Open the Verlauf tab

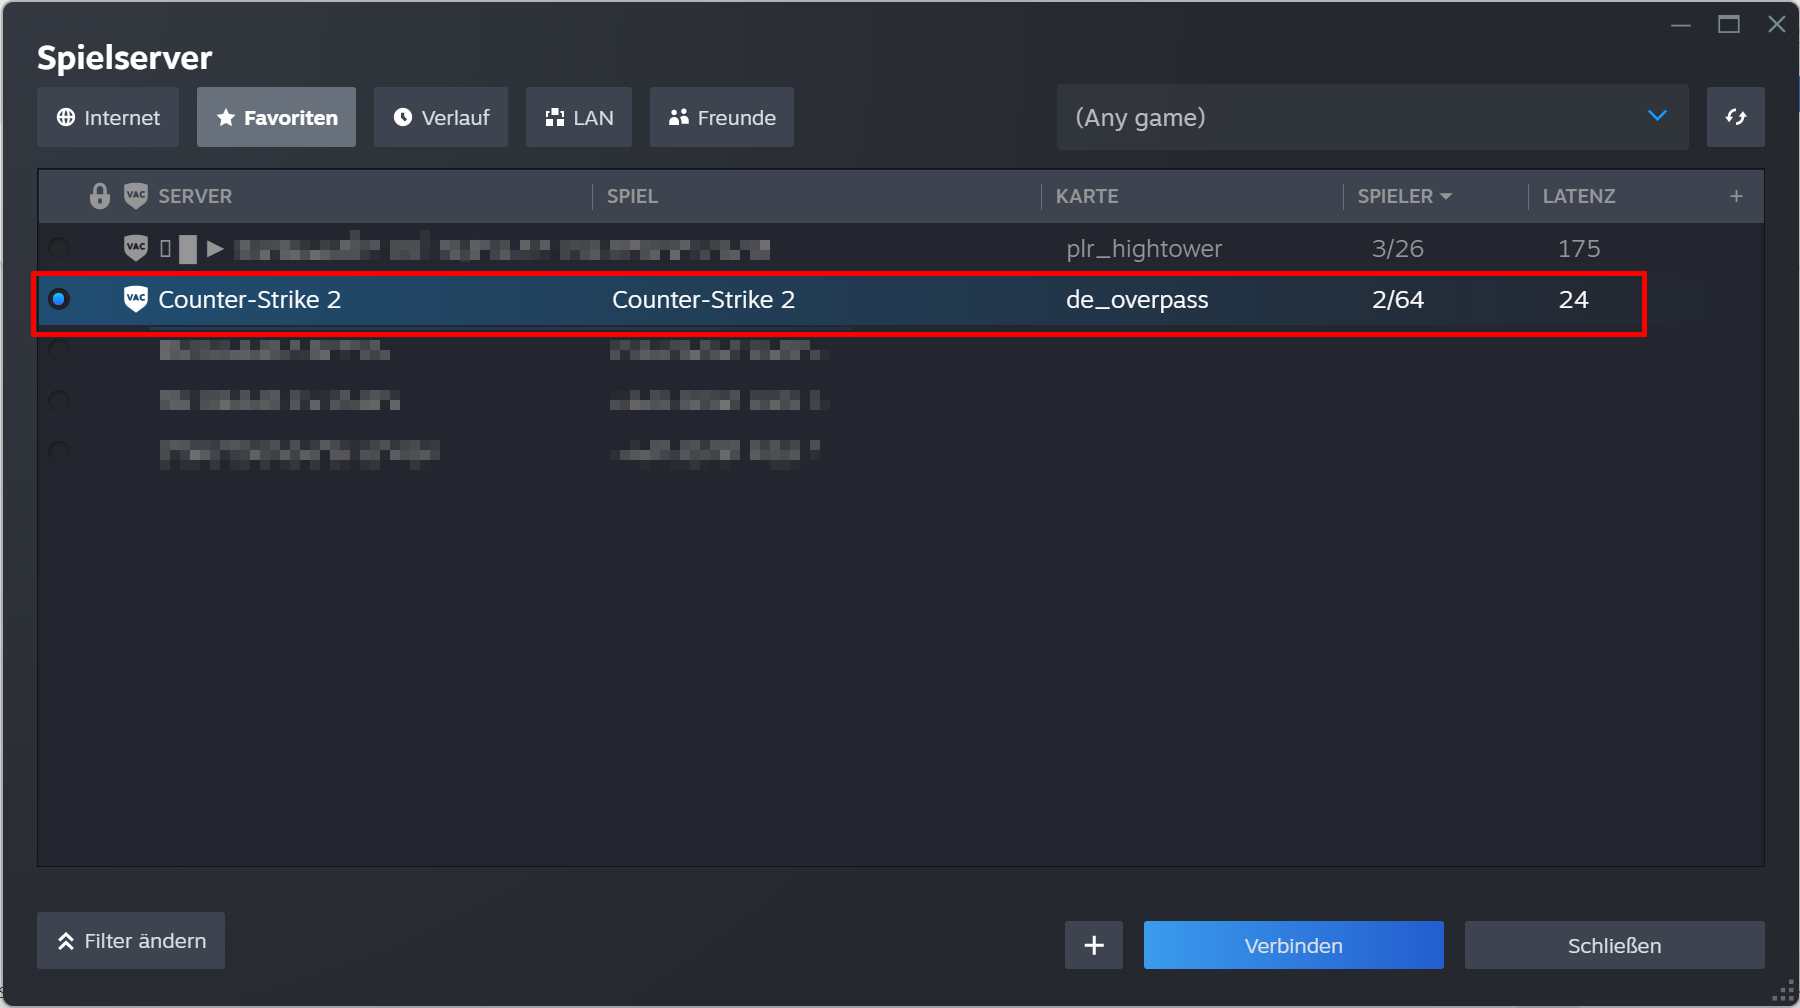441,117
